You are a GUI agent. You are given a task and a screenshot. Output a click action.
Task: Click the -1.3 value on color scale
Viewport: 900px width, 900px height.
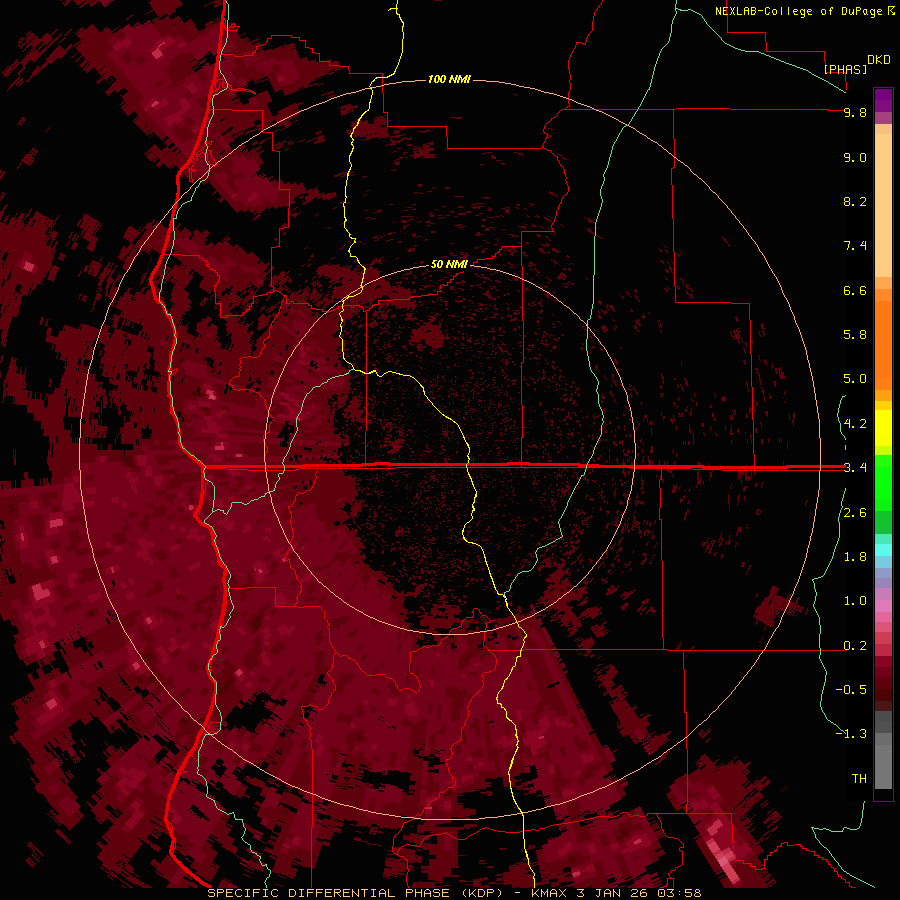pyautogui.click(x=851, y=734)
